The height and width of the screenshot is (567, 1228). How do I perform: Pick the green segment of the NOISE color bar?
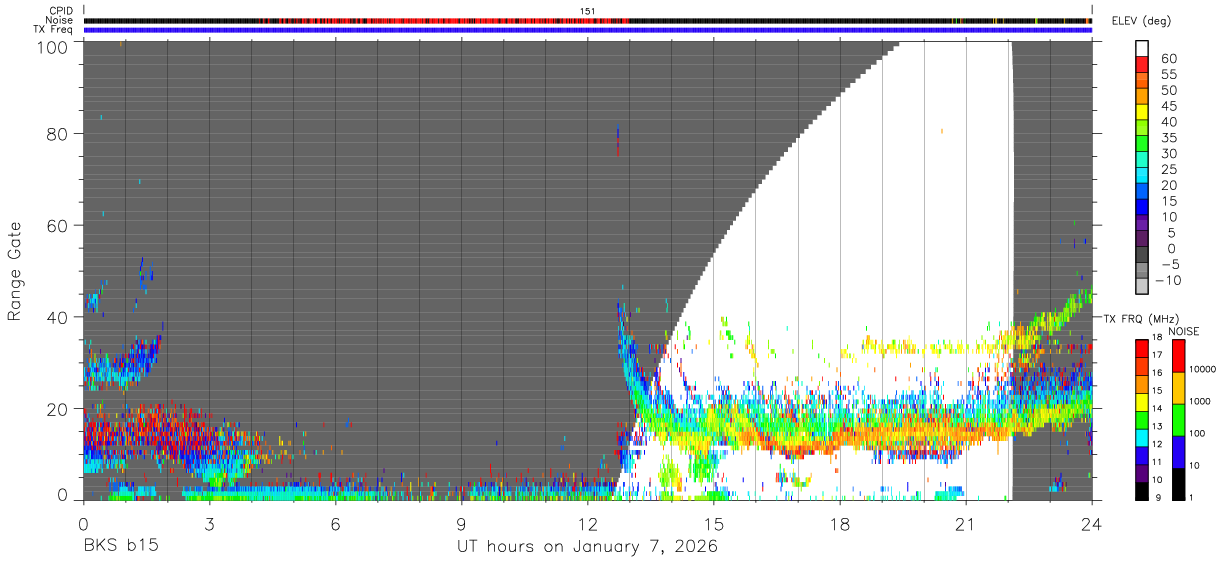(x=1179, y=419)
